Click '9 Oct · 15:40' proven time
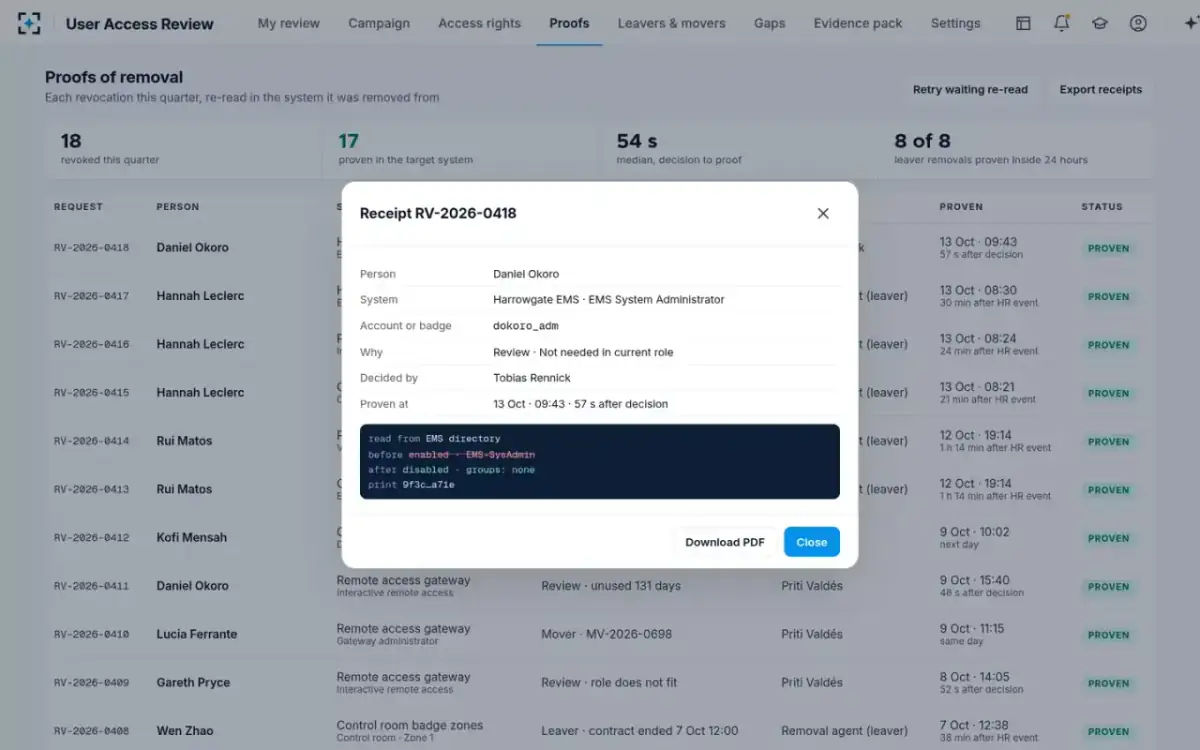Screen dimensions: 1200x750 click(975, 580)
